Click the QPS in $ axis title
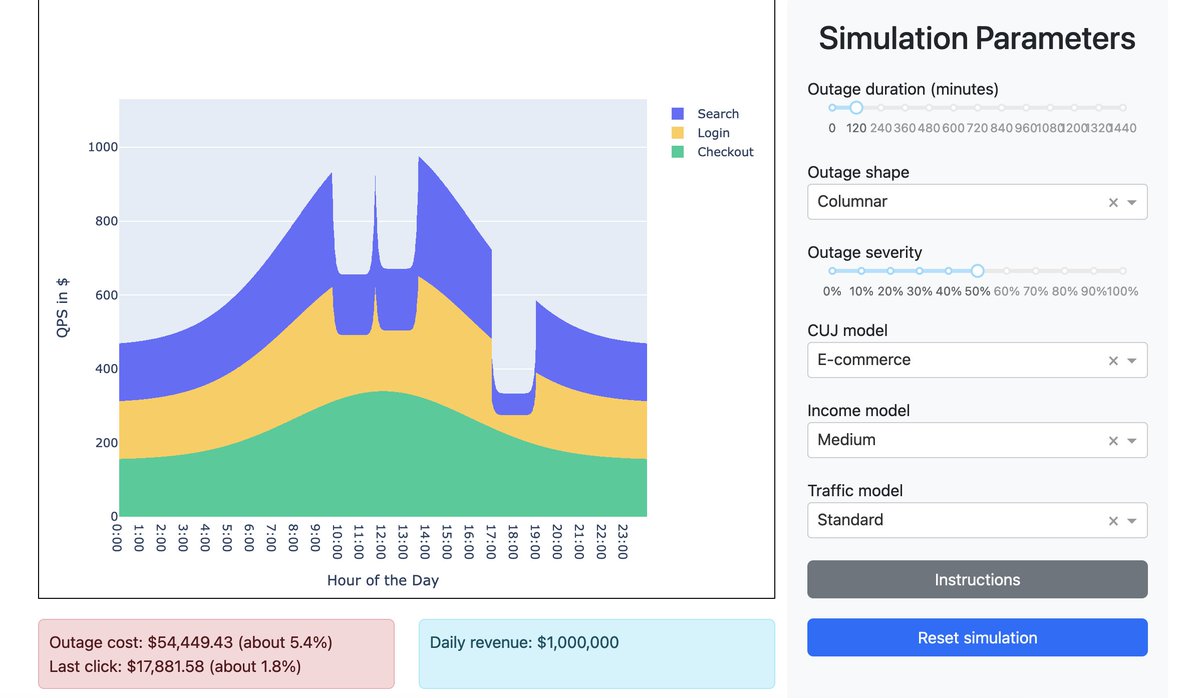Viewport: 1200px width, 698px height. click(62, 307)
